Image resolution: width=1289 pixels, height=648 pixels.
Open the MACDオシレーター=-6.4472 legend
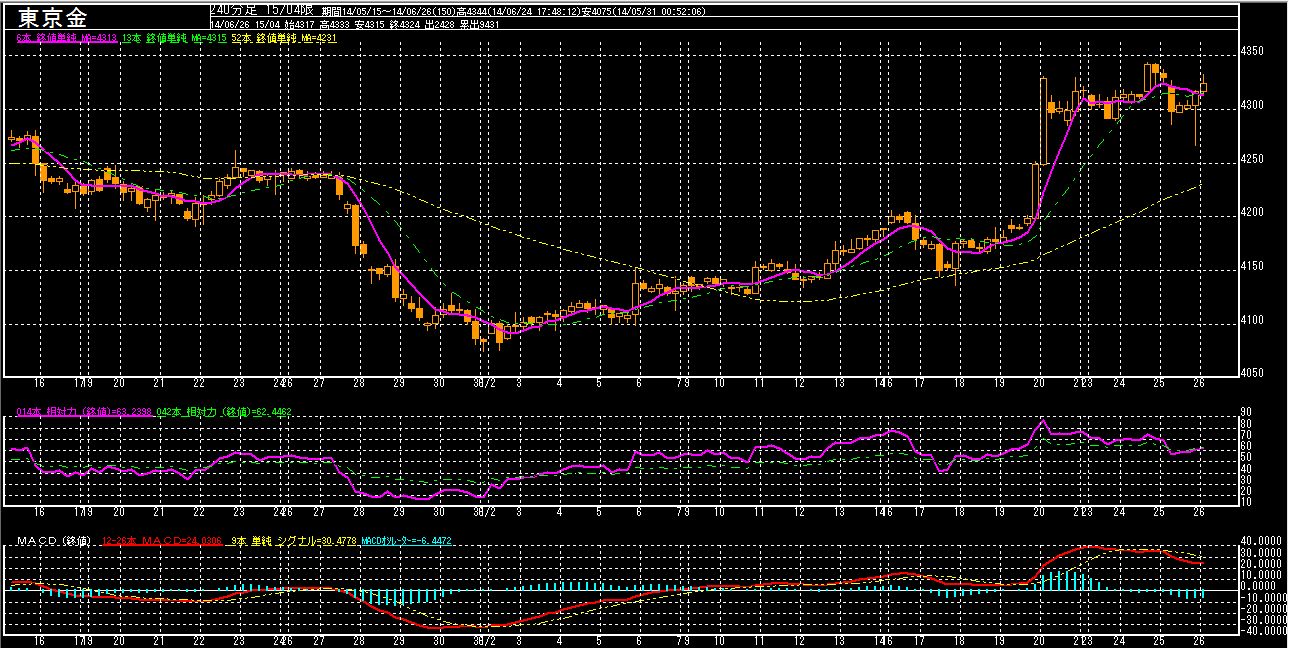point(407,542)
